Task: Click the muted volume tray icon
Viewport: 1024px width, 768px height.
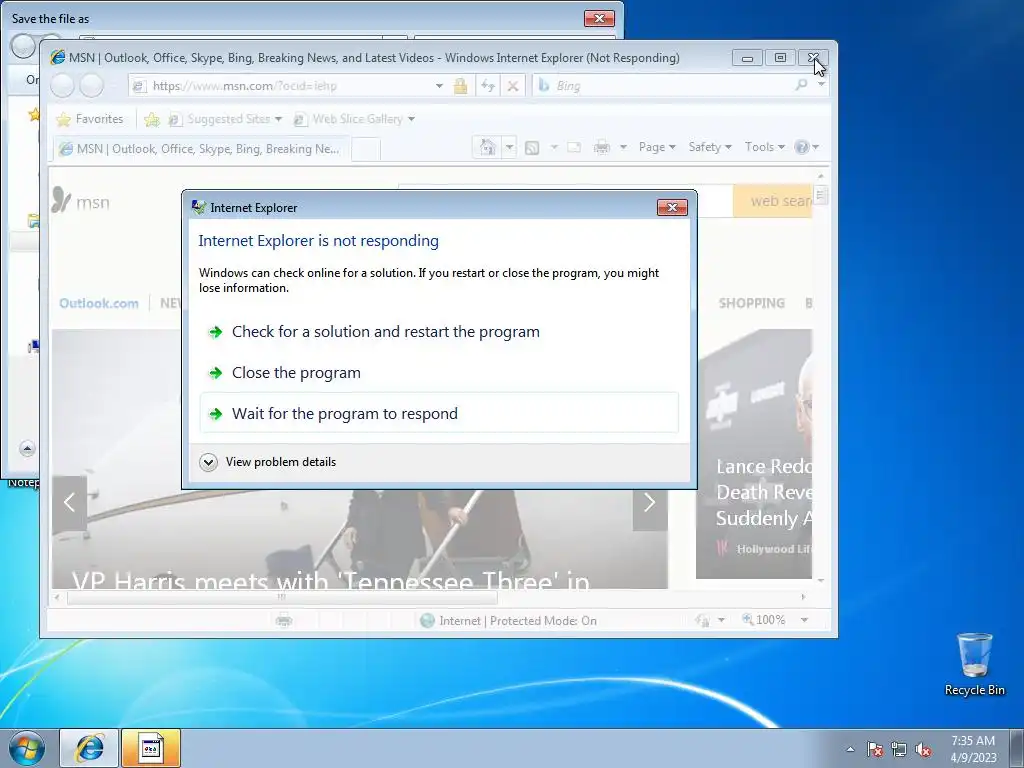Action: pyautogui.click(x=923, y=750)
